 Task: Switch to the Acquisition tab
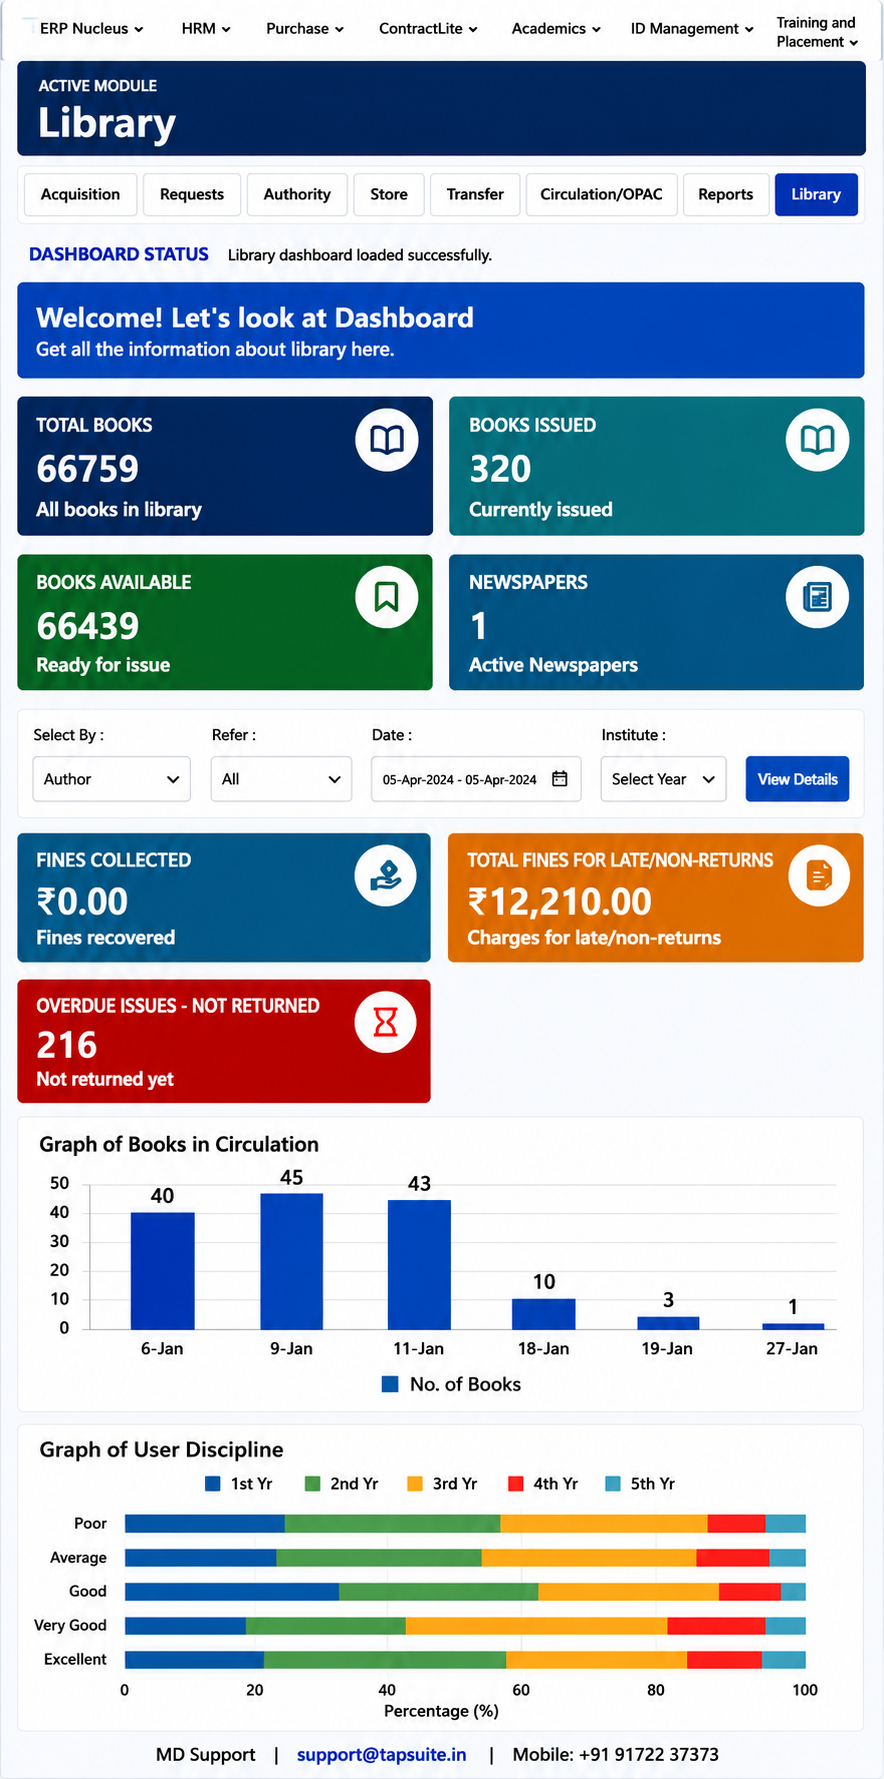click(80, 195)
